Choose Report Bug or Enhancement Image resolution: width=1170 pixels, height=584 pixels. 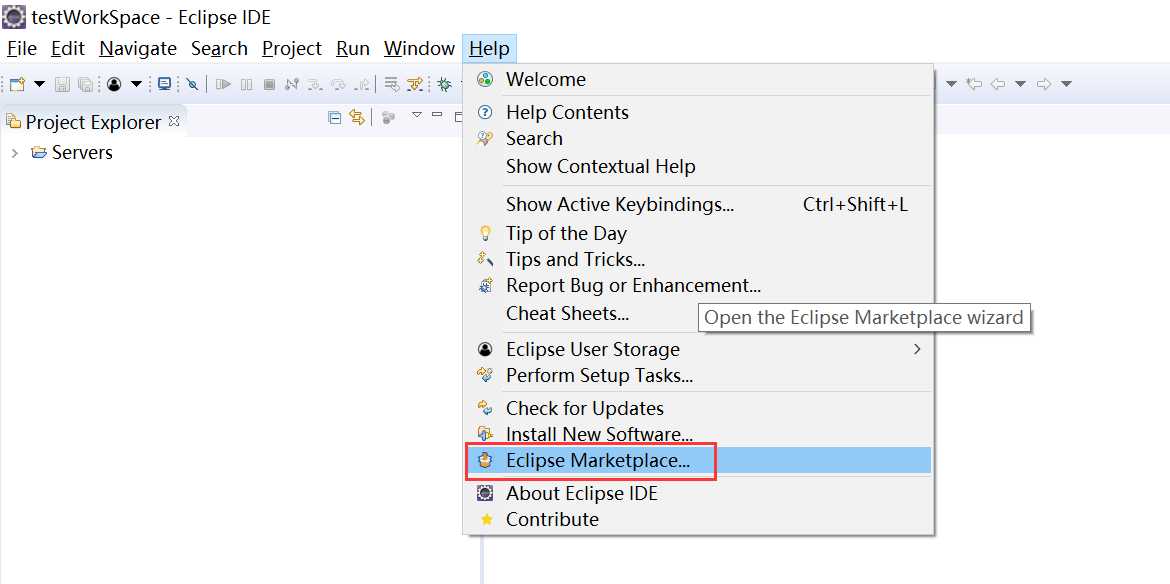point(698,286)
